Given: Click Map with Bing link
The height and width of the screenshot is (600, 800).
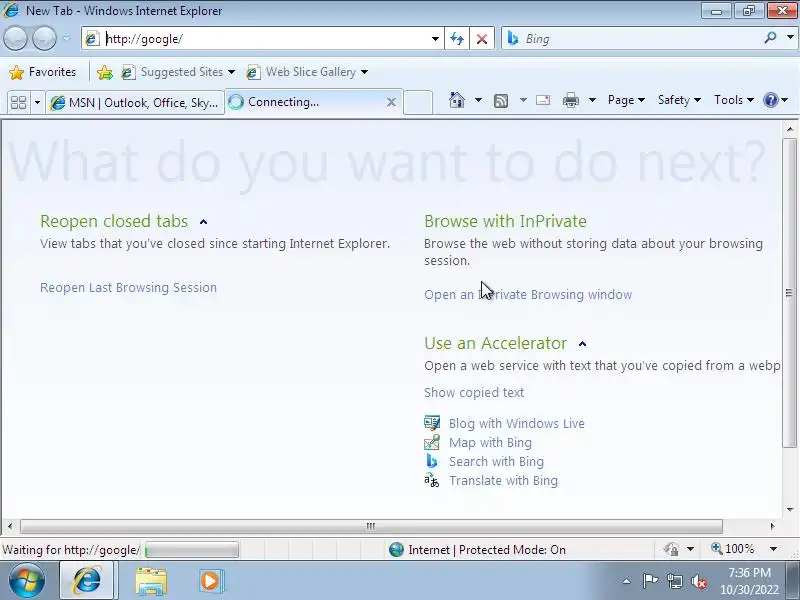Looking at the screenshot, I should (x=490, y=442).
